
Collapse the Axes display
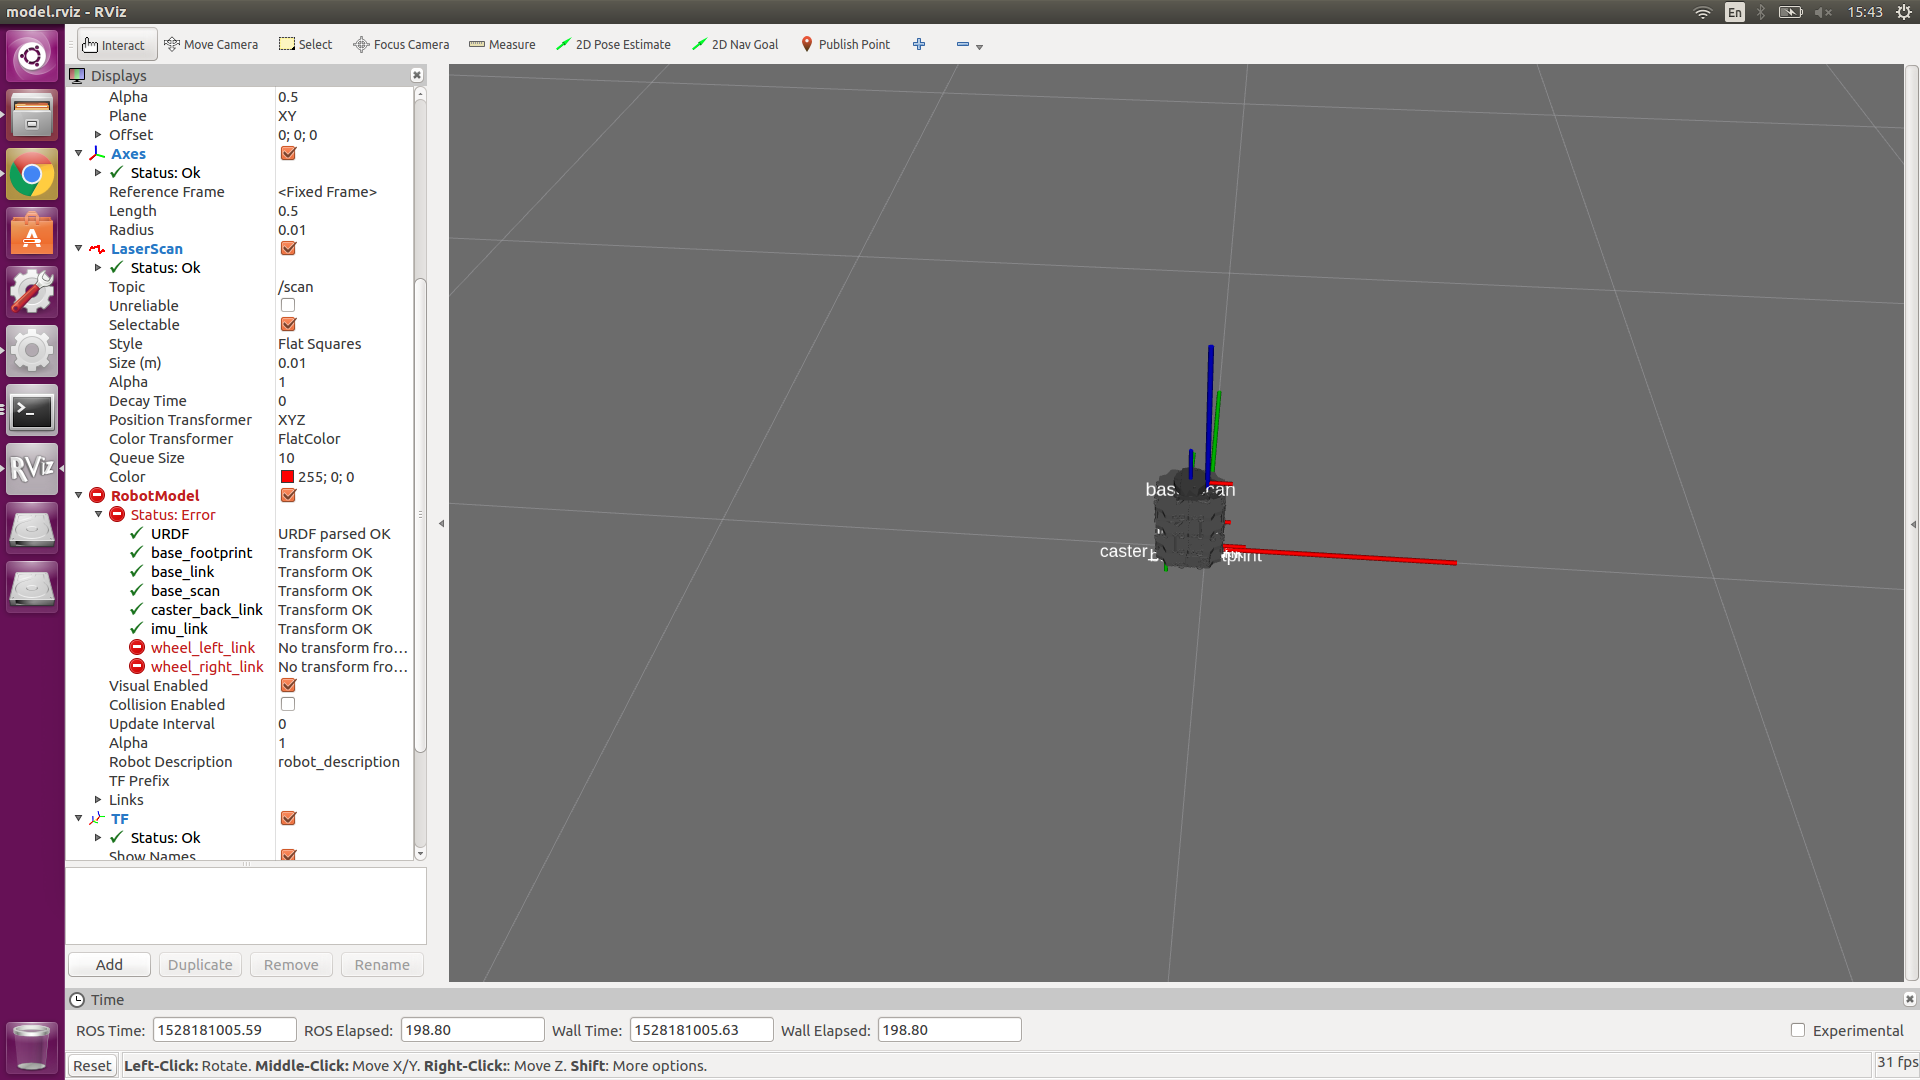click(79, 154)
